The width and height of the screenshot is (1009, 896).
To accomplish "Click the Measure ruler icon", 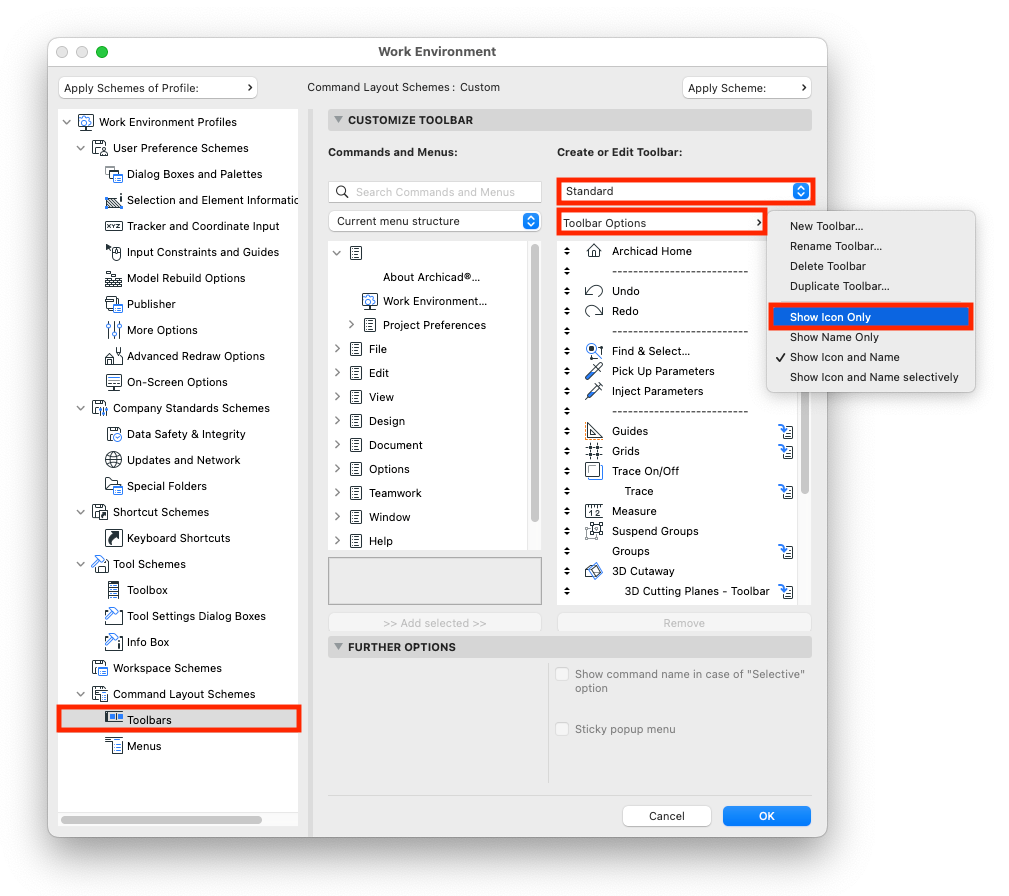I will click(594, 511).
